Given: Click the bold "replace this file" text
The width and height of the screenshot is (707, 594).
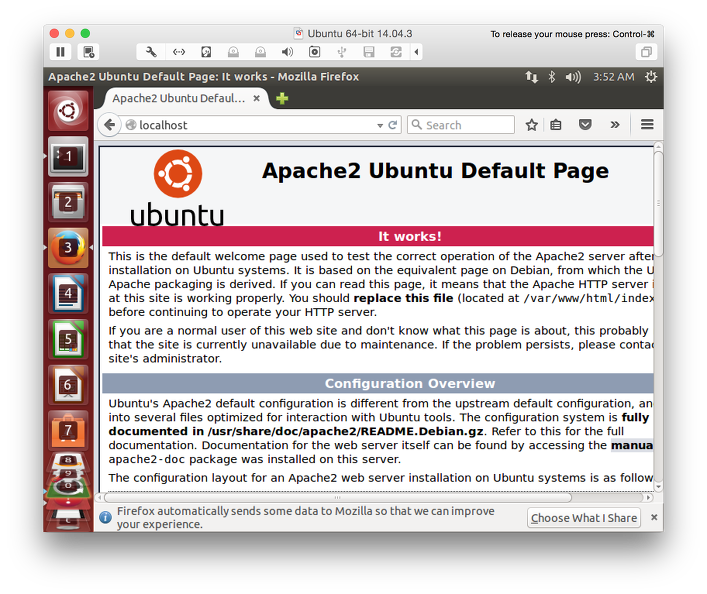Looking at the screenshot, I should point(403,299).
